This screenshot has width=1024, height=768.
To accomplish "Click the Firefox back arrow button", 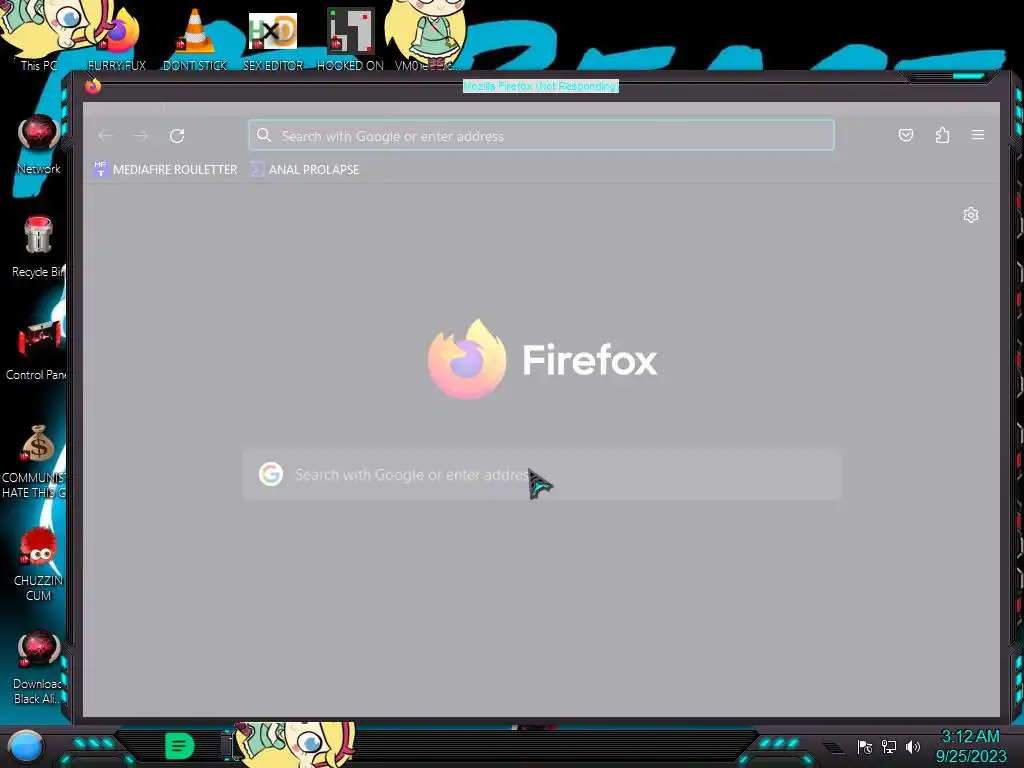I will coord(105,136).
